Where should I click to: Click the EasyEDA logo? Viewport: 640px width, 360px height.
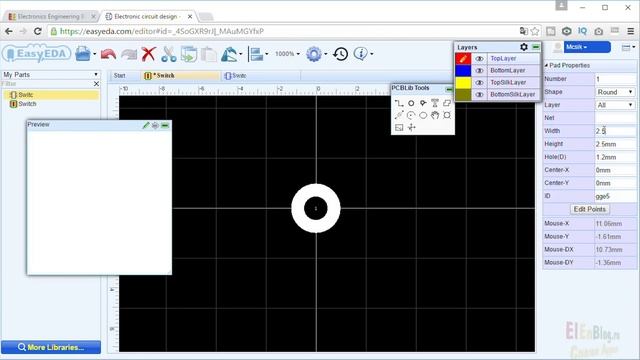pyautogui.click(x=37, y=54)
